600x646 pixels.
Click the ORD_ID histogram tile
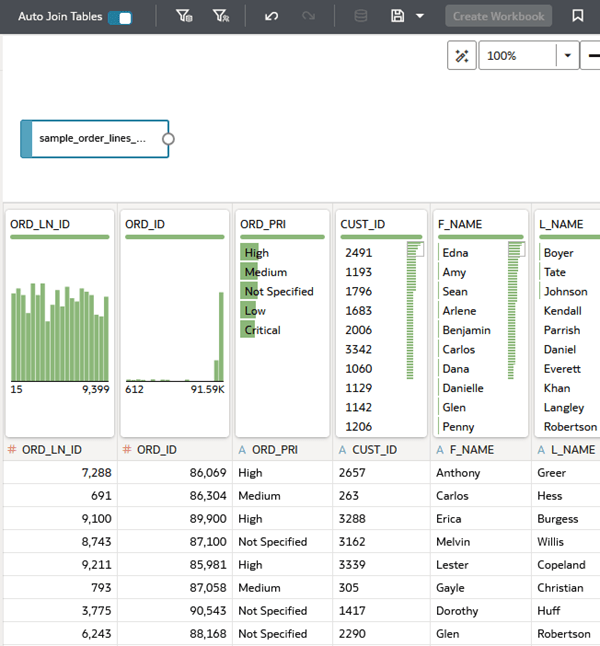175,323
